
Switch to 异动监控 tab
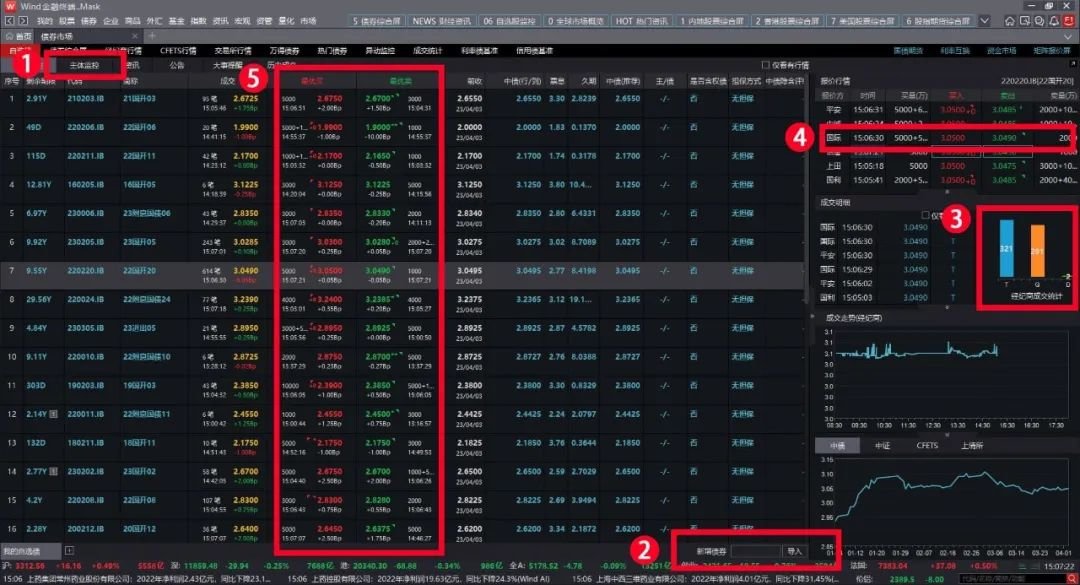click(x=380, y=50)
